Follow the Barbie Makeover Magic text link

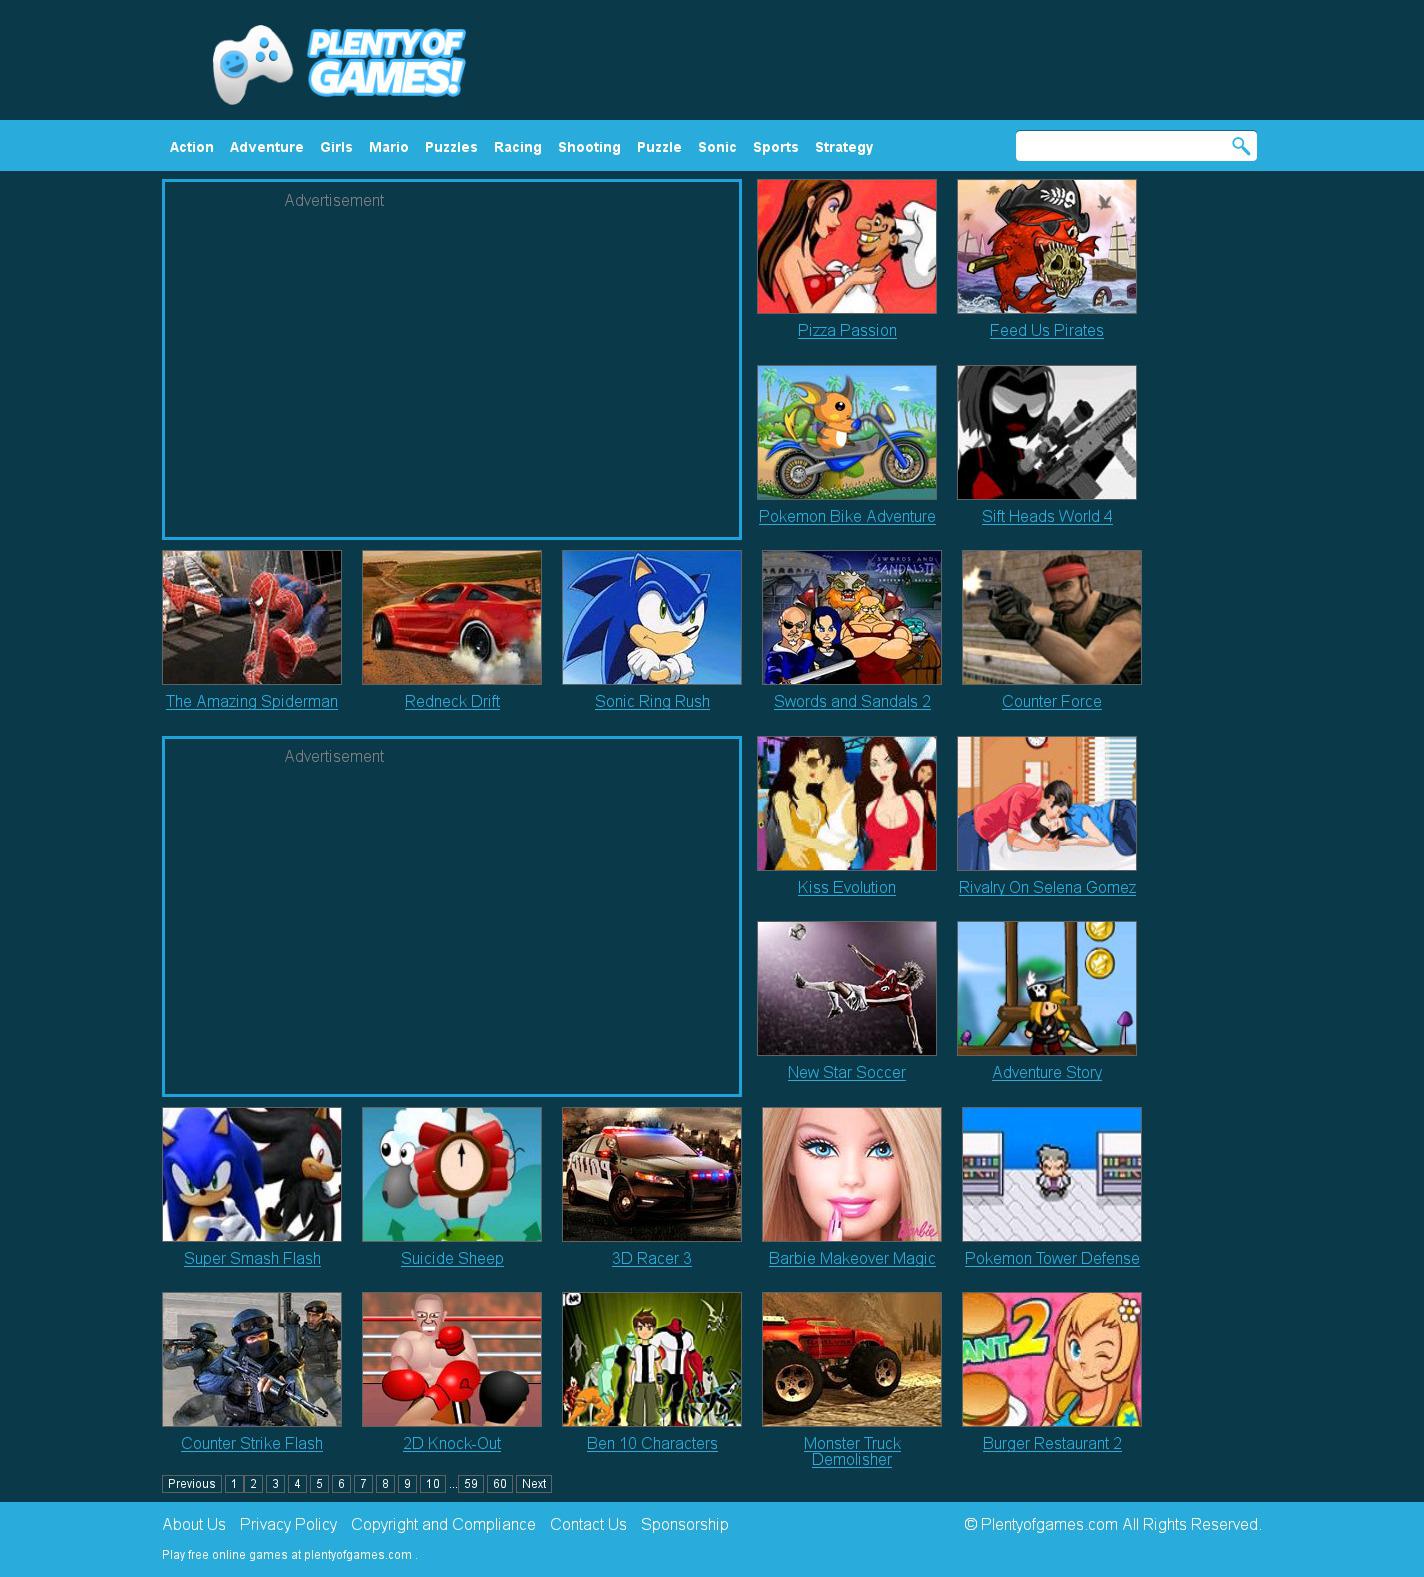[x=852, y=1259]
